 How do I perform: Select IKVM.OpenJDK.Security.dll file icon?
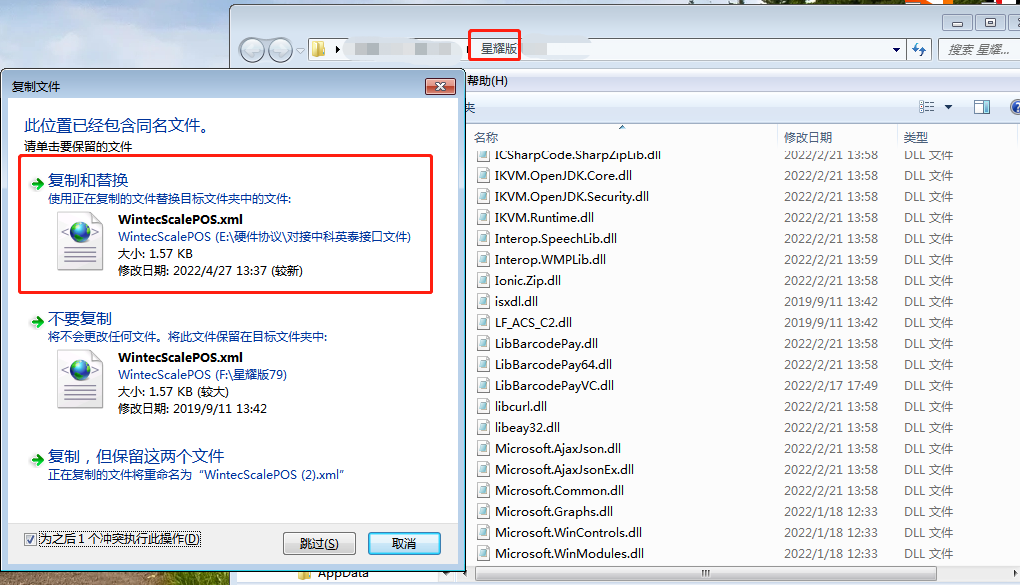[x=483, y=197]
